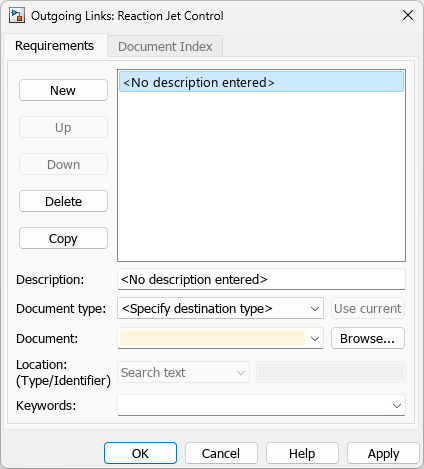Click the Use current button
This screenshot has width=424, height=469.
pos(368,308)
